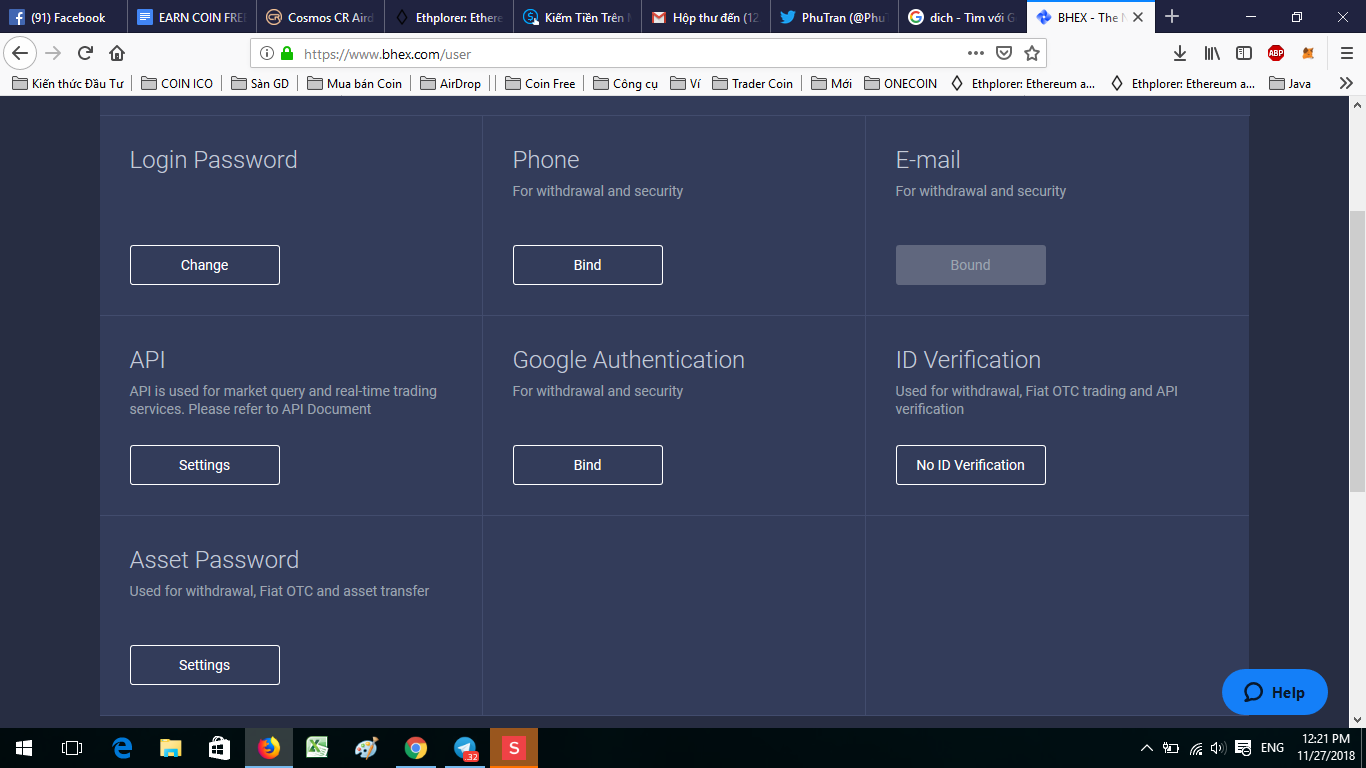Open the volume control in system tray
The image size is (1366, 768).
click(1218, 748)
